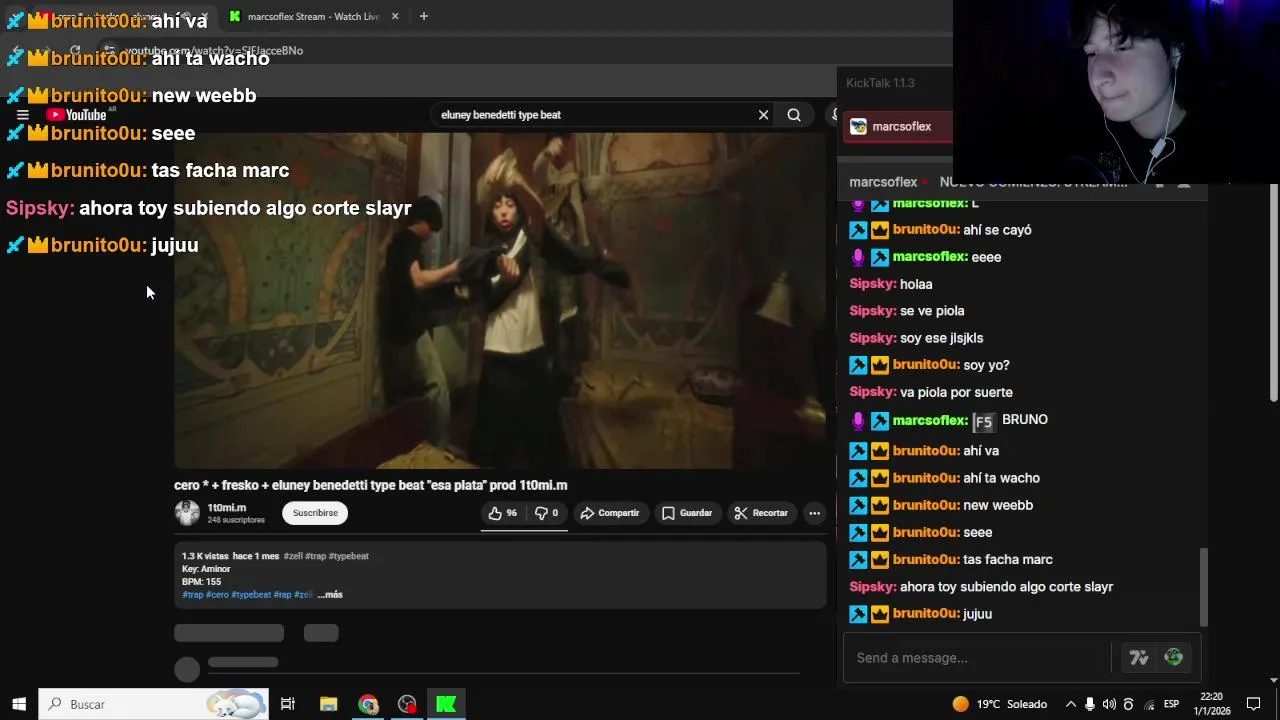This screenshot has width=1280, height=720.
Task: Click the KickTalk 1.1.3 title text
Action: [x=880, y=83]
